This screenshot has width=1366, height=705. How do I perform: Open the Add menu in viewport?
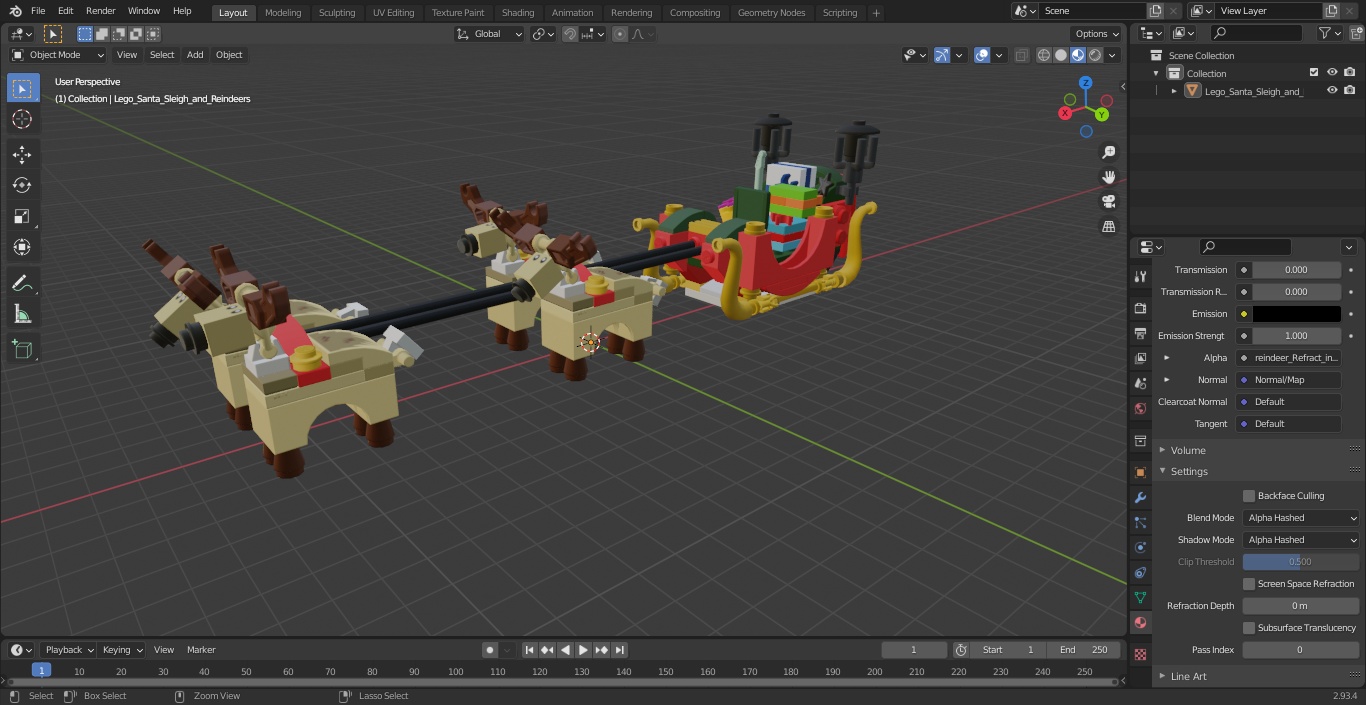coord(195,55)
